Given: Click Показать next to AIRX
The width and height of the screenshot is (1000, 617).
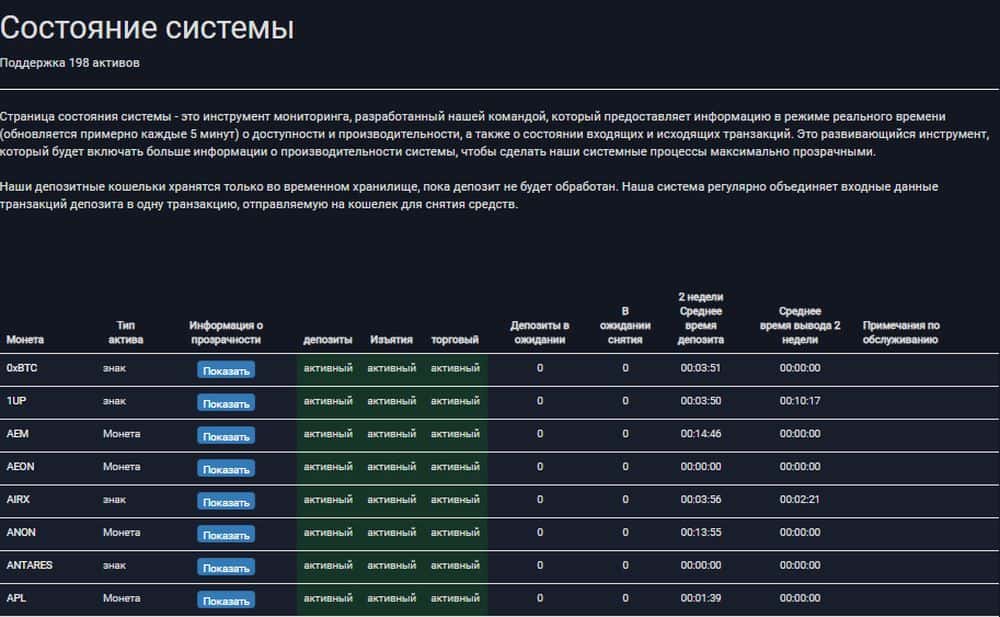Looking at the screenshot, I should tap(226, 502).
